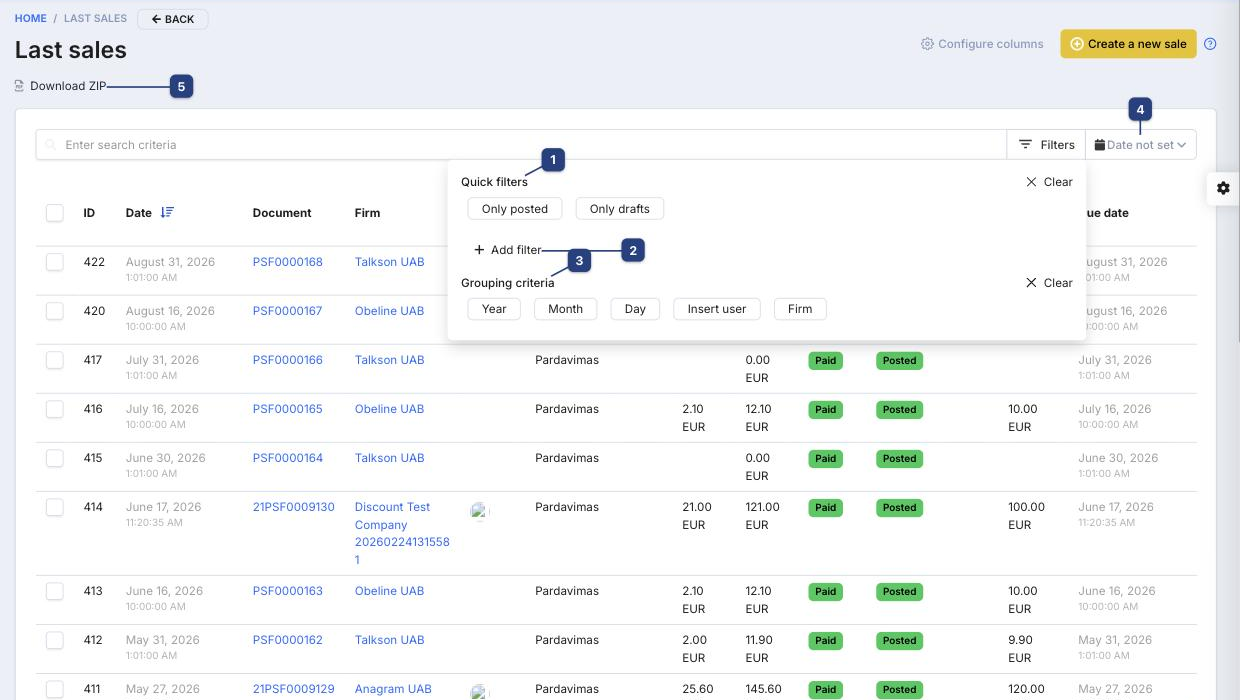Go back with the BACK button
1240x700 pixels.
pyautogui.click(x=173, y=19)
